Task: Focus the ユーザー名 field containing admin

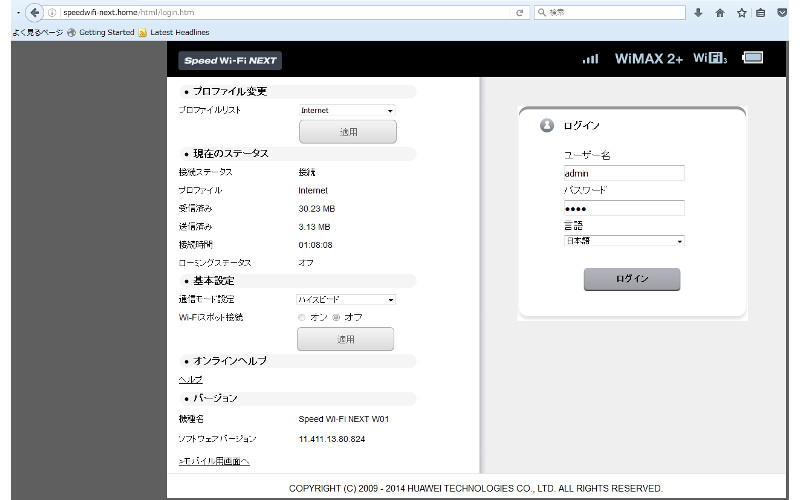Action: (x=624, y=173)
